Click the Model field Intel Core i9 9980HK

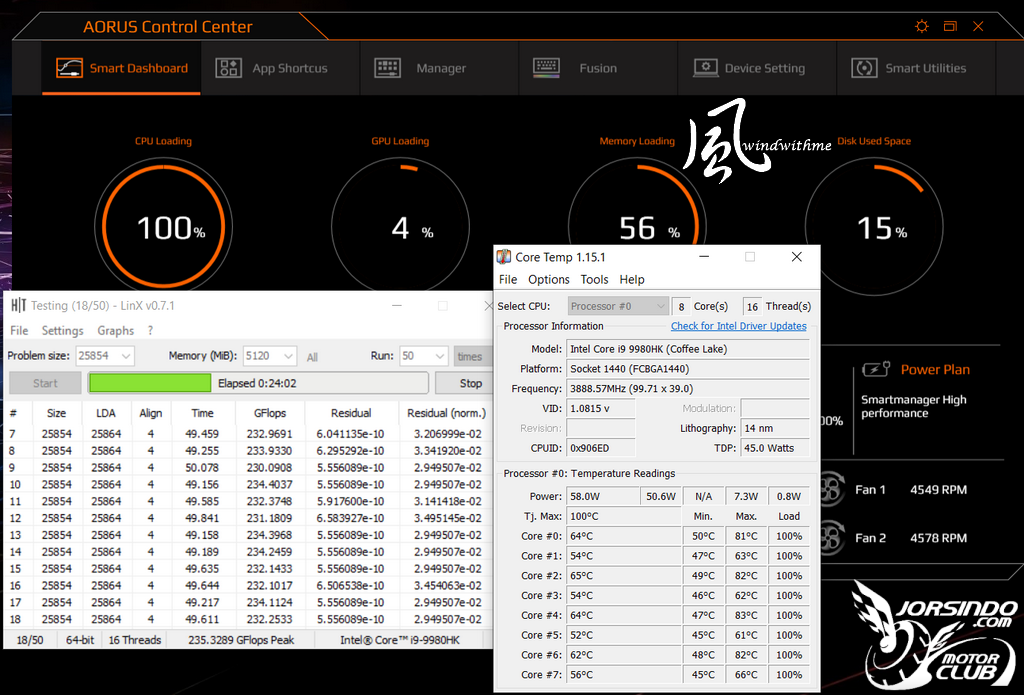688,349
